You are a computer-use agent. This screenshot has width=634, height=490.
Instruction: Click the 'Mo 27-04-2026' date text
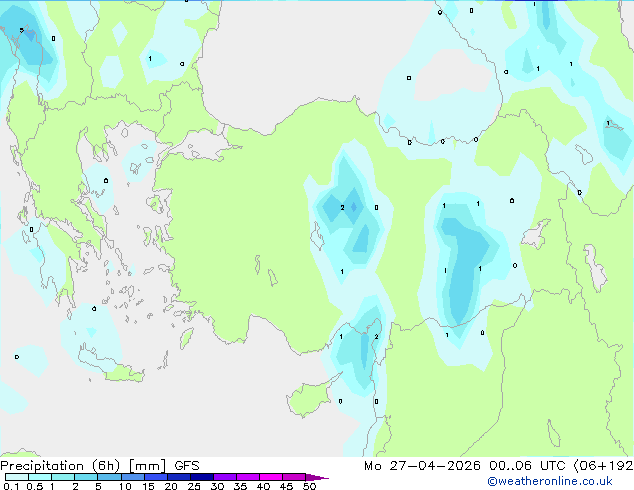pos(422,466)
